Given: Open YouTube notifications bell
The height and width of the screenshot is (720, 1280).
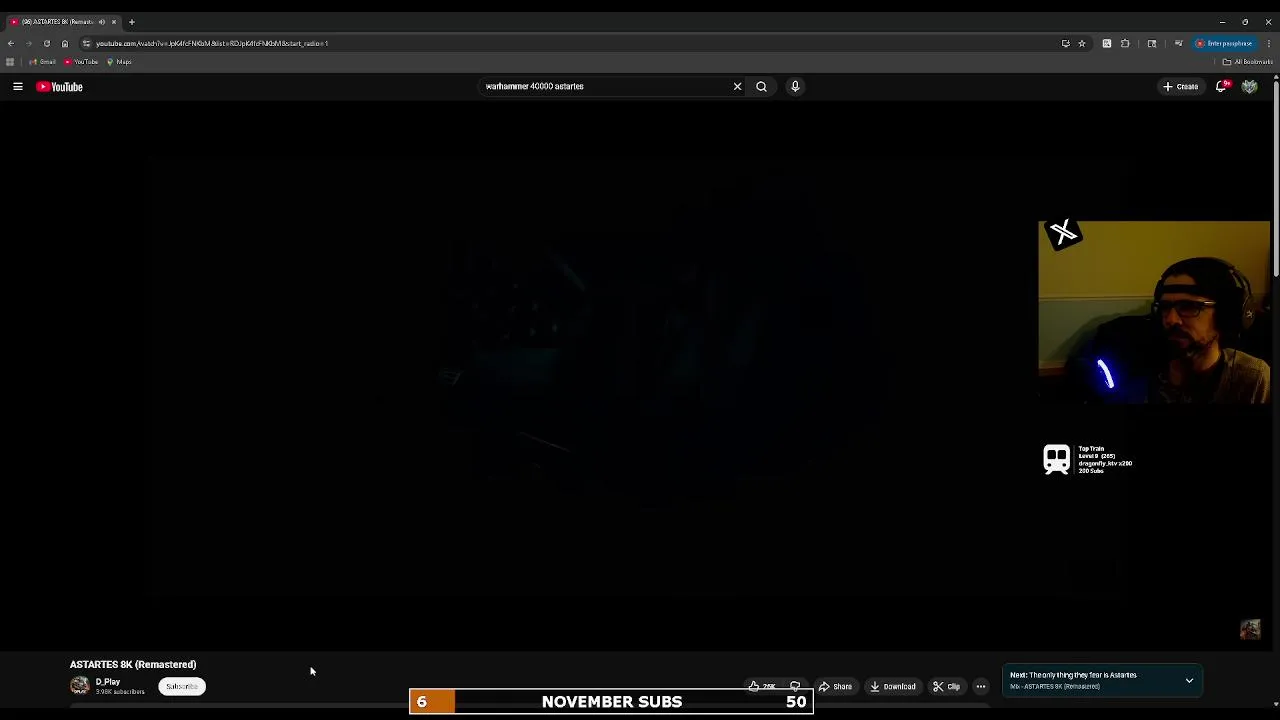Looking at the screenshot, I should [x=1221, y=87].
